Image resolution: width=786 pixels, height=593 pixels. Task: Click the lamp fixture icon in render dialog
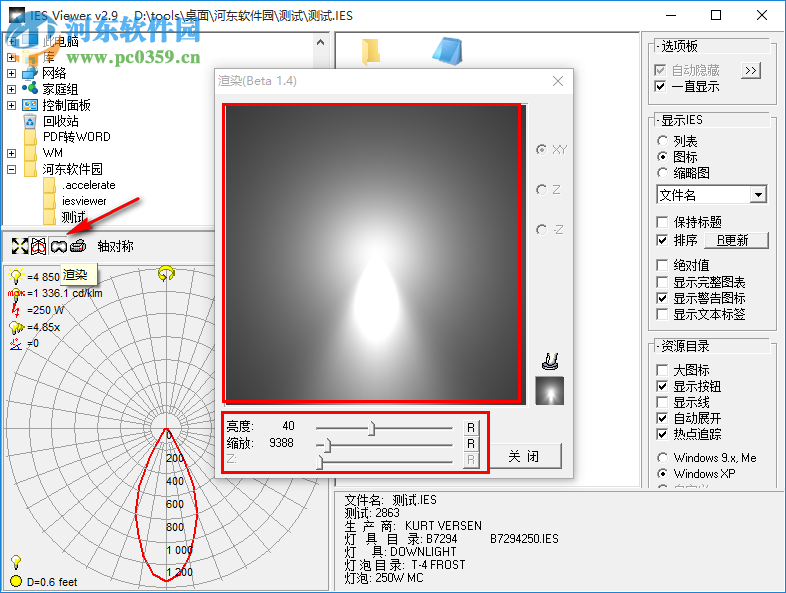550,361
